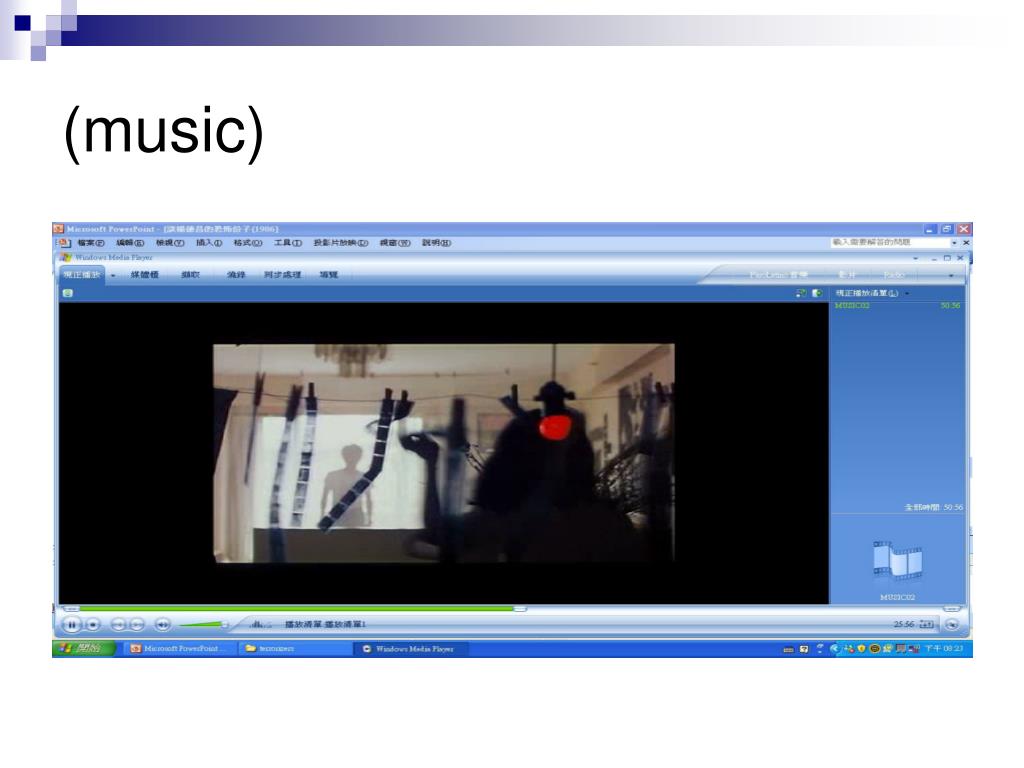This screenshot has width=1024, height=768.
Task: Expand the now playing tab dropdown arrow
Action: (113, 276)
